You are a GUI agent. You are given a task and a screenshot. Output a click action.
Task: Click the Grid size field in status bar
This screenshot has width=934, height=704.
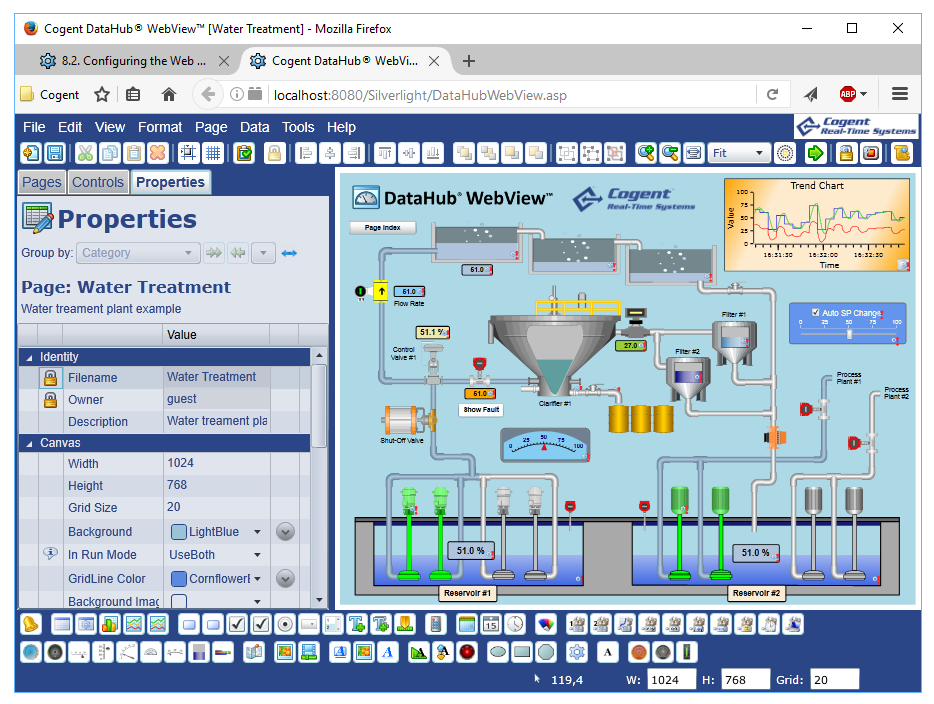[x=835, y=680]
